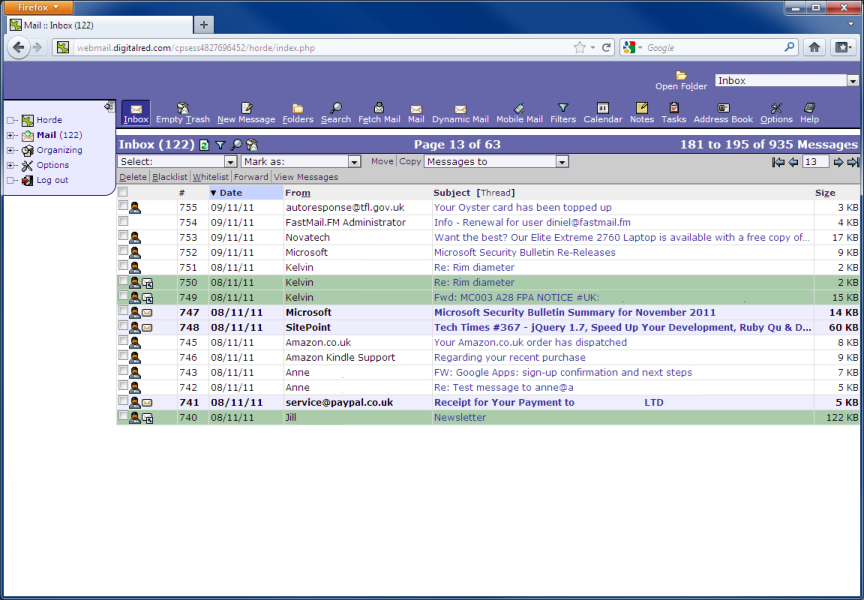The height and width of the screenshot is (600, 864).
Task: Select Log out in the sidebar
Action: (x=52, y=180)
